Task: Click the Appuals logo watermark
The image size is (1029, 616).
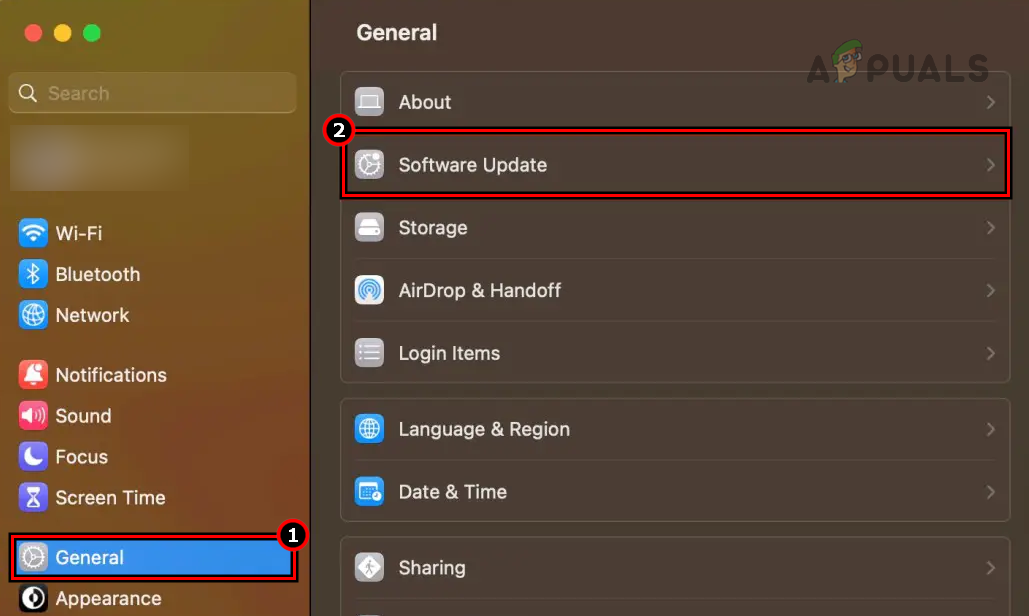Action: click(x=897, y=68)
